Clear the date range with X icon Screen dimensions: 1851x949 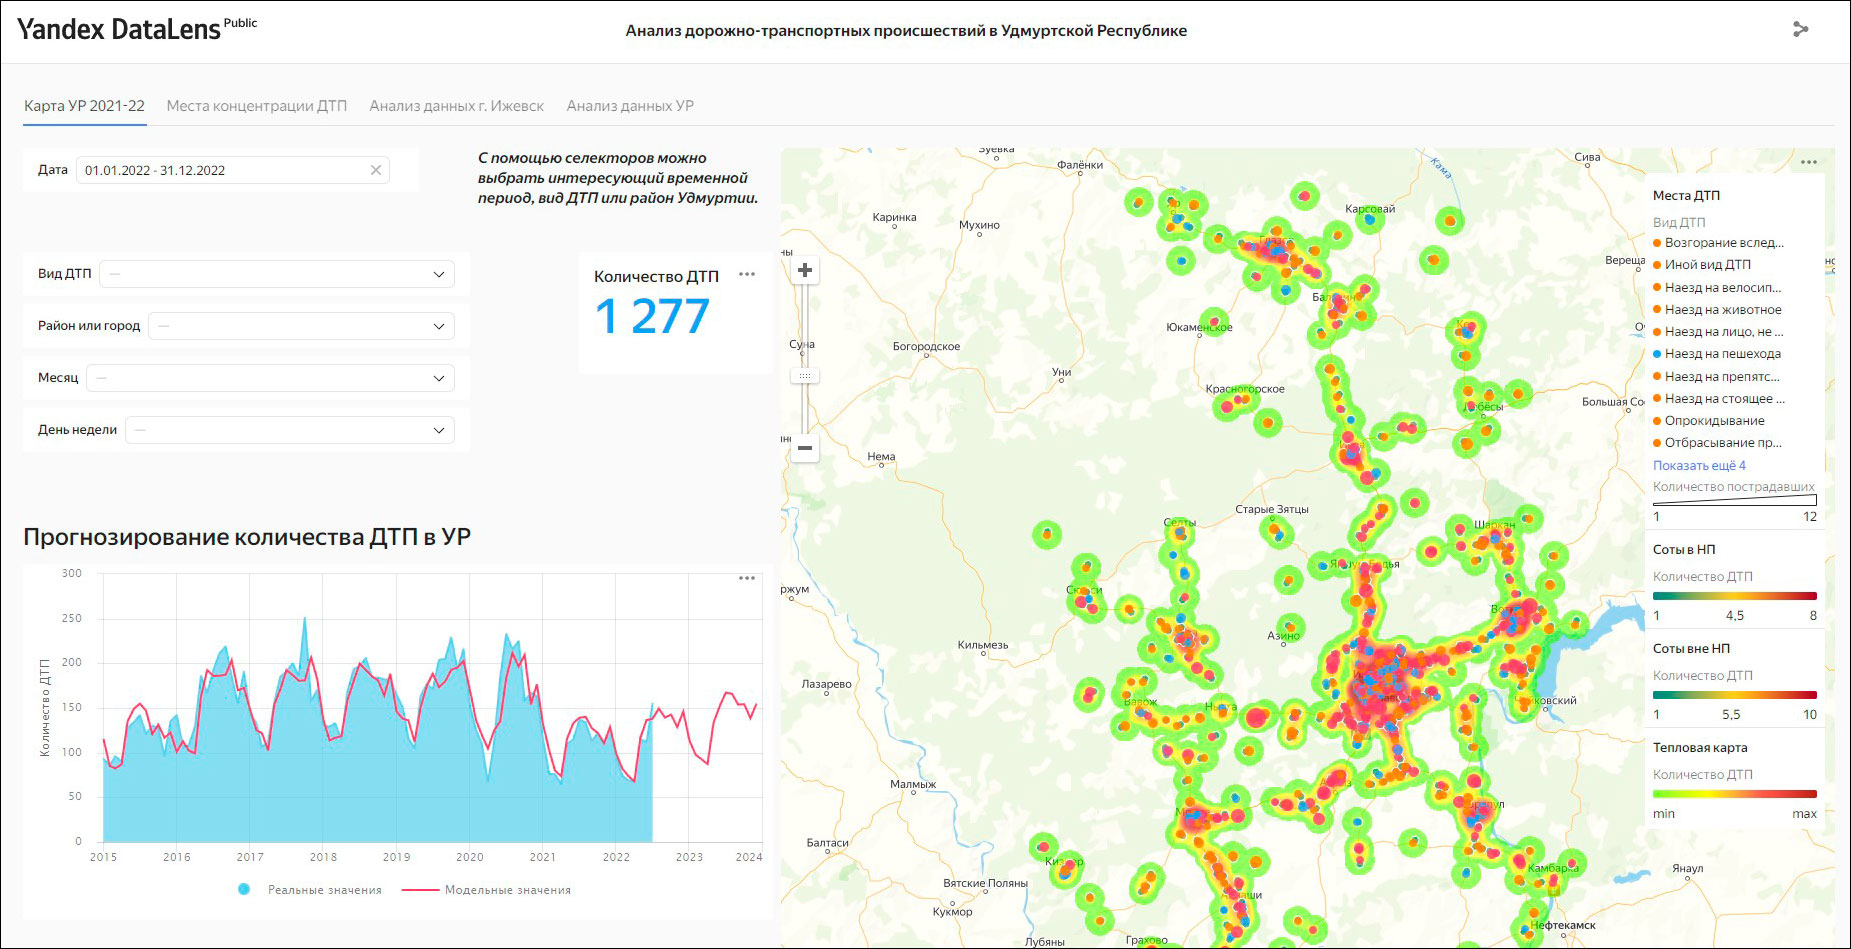pos(376,170)
